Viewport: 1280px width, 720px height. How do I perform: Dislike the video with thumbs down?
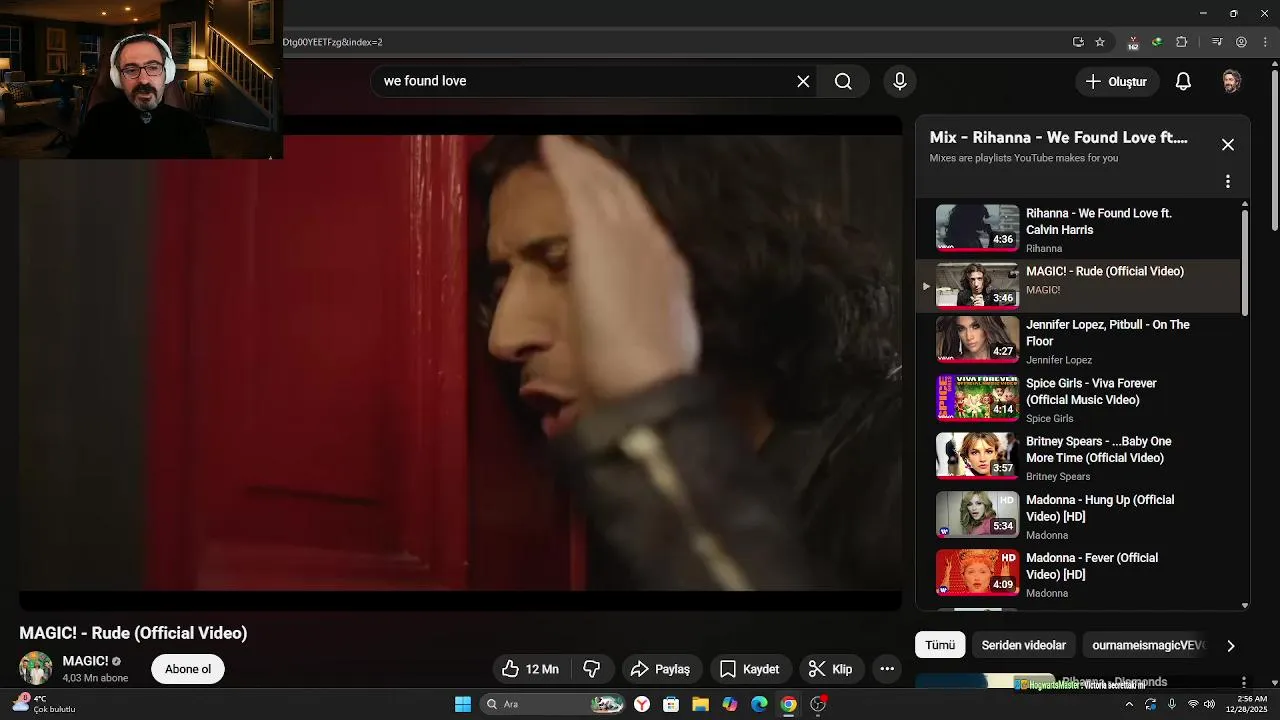point(591,669)
